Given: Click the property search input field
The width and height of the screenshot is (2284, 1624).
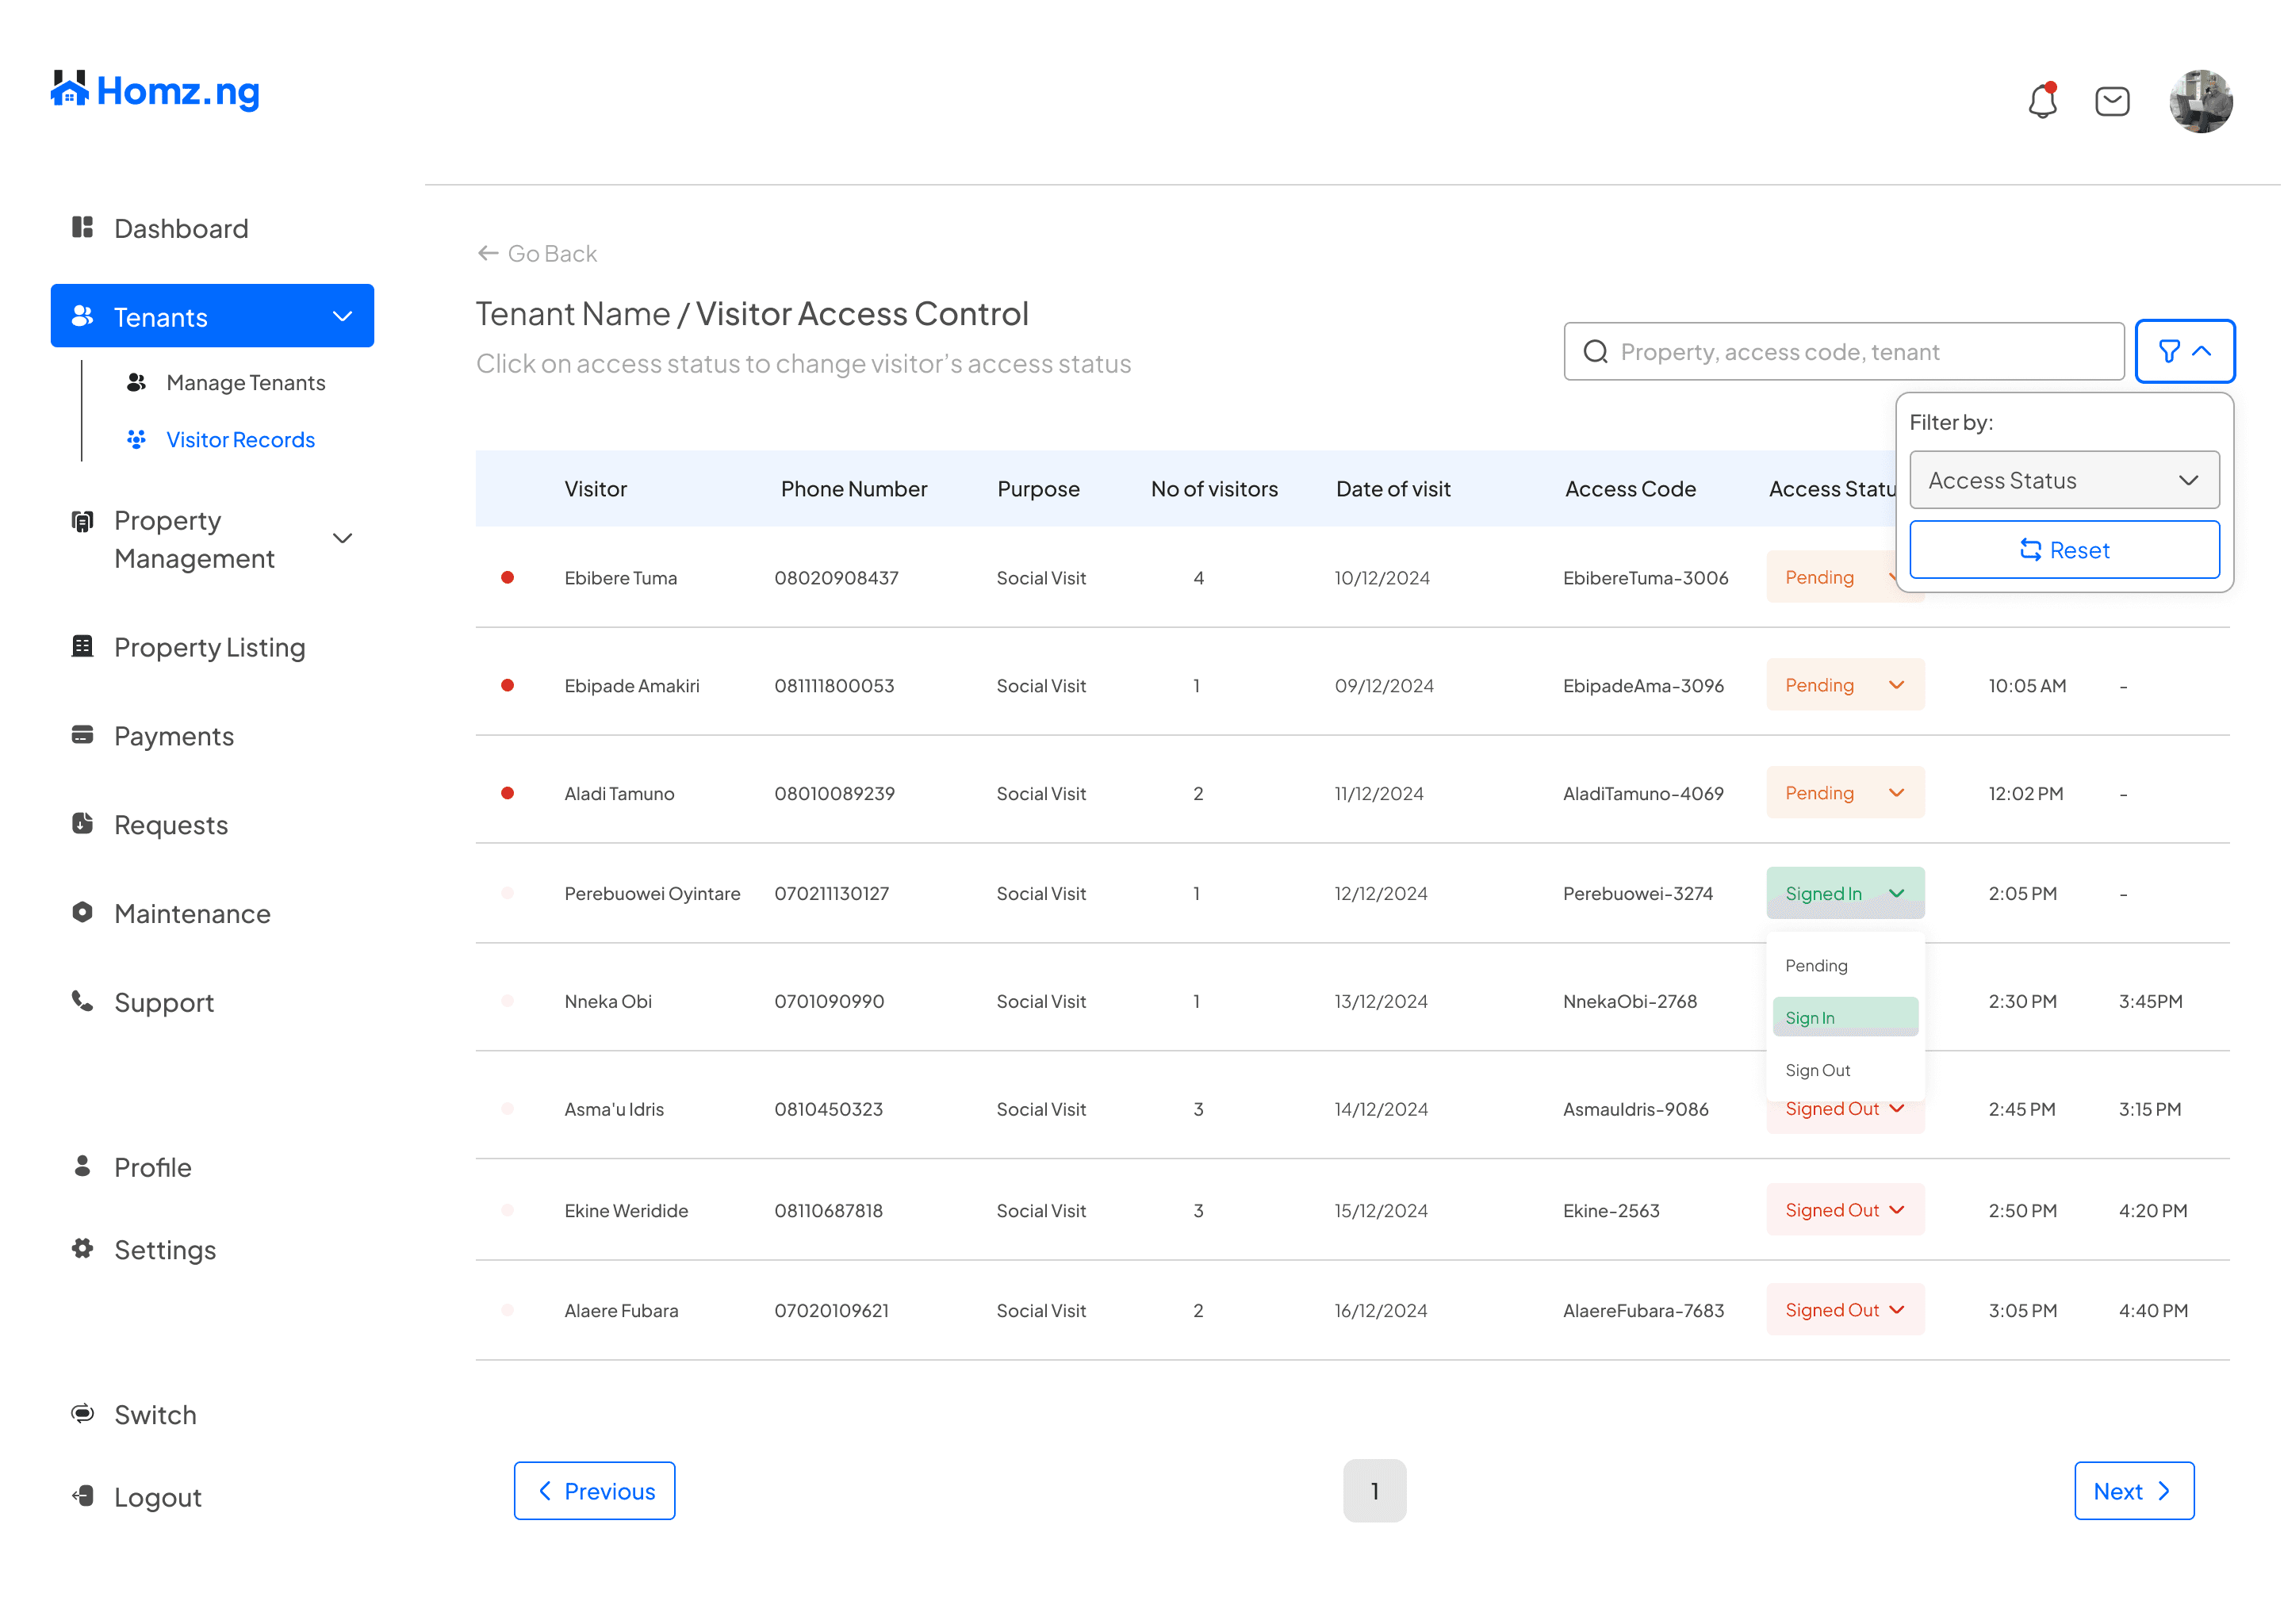Looking at the screenshot, I should tap(1843, 352).
